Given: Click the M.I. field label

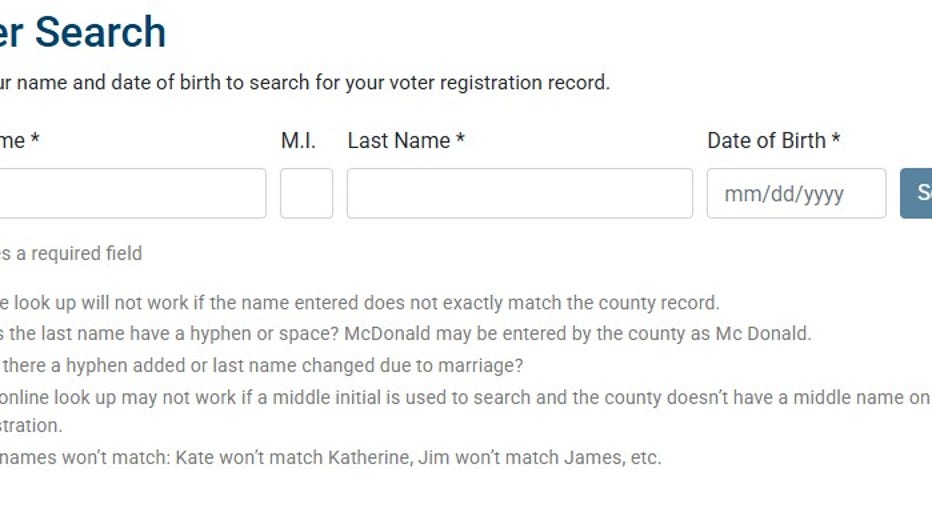Looking at the screenshot, I should (x=298, y=141).
